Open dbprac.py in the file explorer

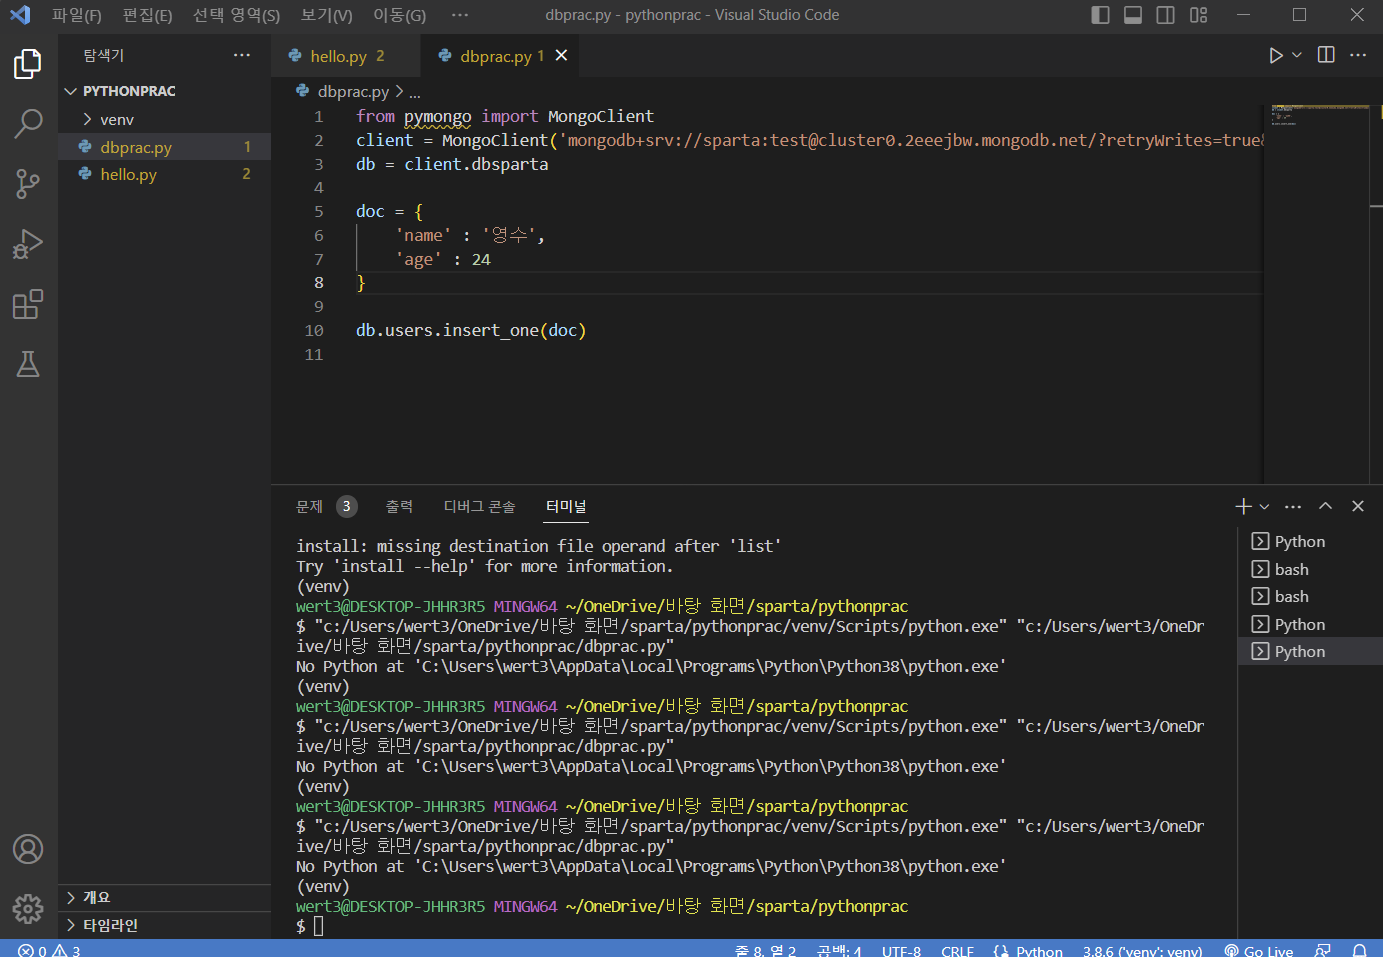[x=164, y=147]
